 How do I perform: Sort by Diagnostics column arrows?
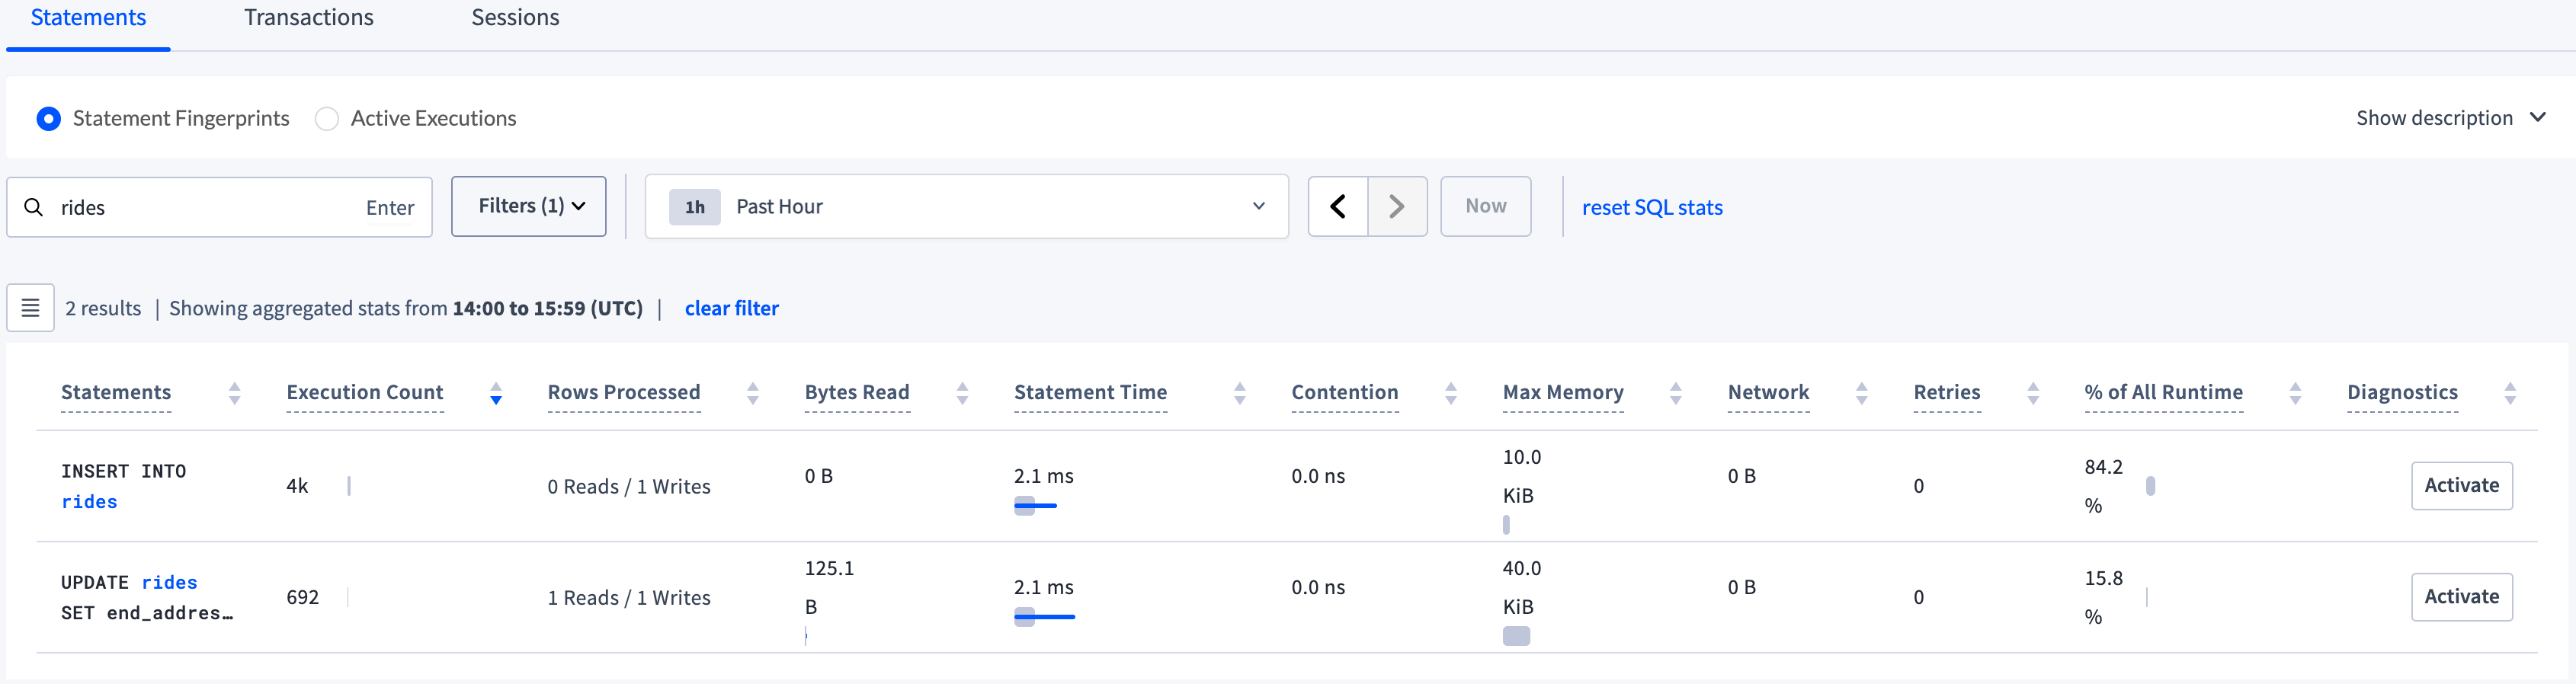2509,393
